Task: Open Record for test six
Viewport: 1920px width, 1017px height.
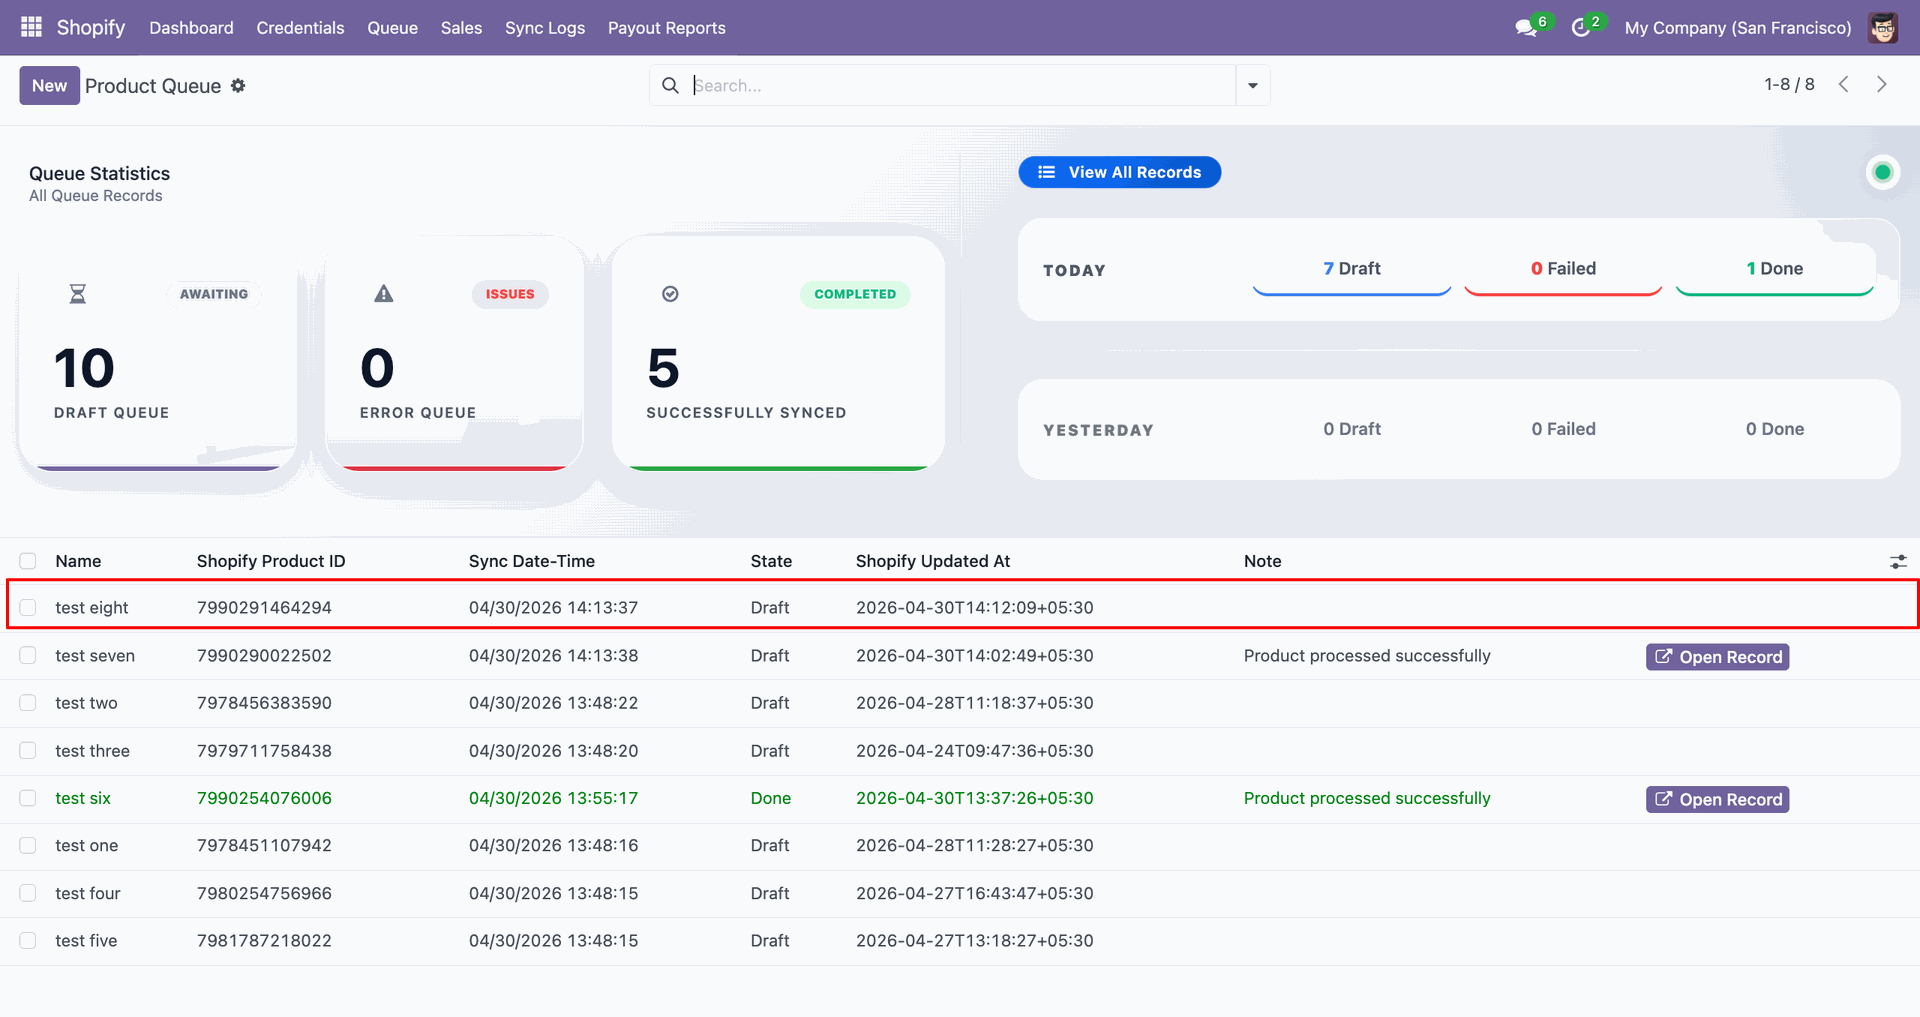Action: point(1718,799)
